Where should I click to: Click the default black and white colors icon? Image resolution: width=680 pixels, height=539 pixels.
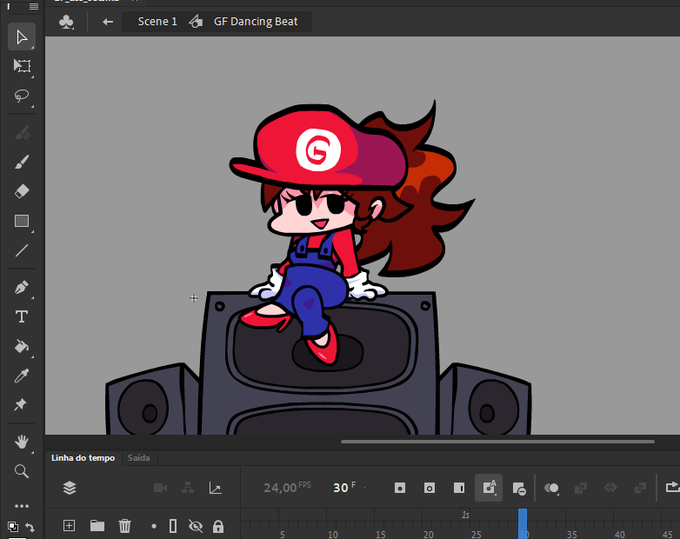click(13, 527)
